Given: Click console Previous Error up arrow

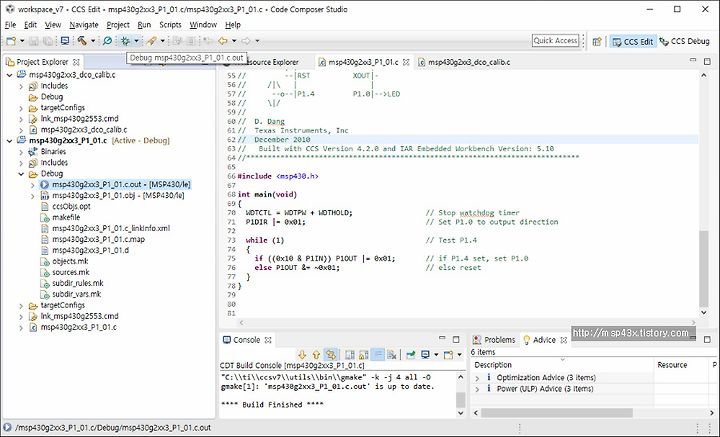Looking at the screenshot, I should [316, 354].
